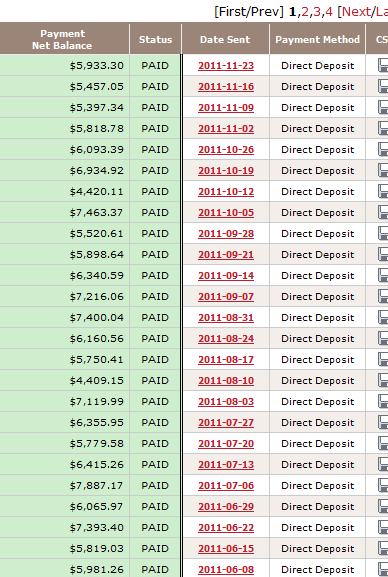Screen dimensions: 388x577
Task: Download CSV for 2011-06-15 payment
Action: click(x=383, y=548)
